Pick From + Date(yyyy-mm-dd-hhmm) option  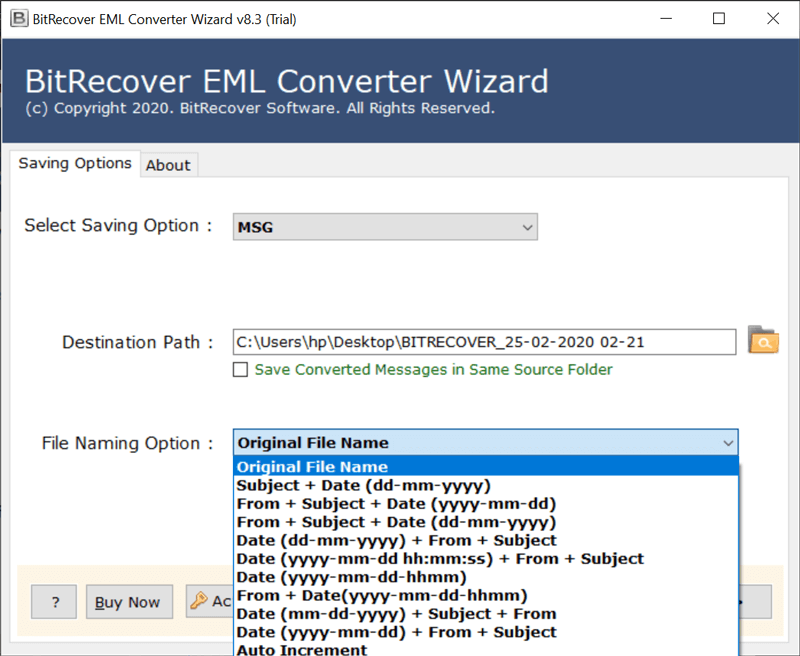tap(486, 595)
